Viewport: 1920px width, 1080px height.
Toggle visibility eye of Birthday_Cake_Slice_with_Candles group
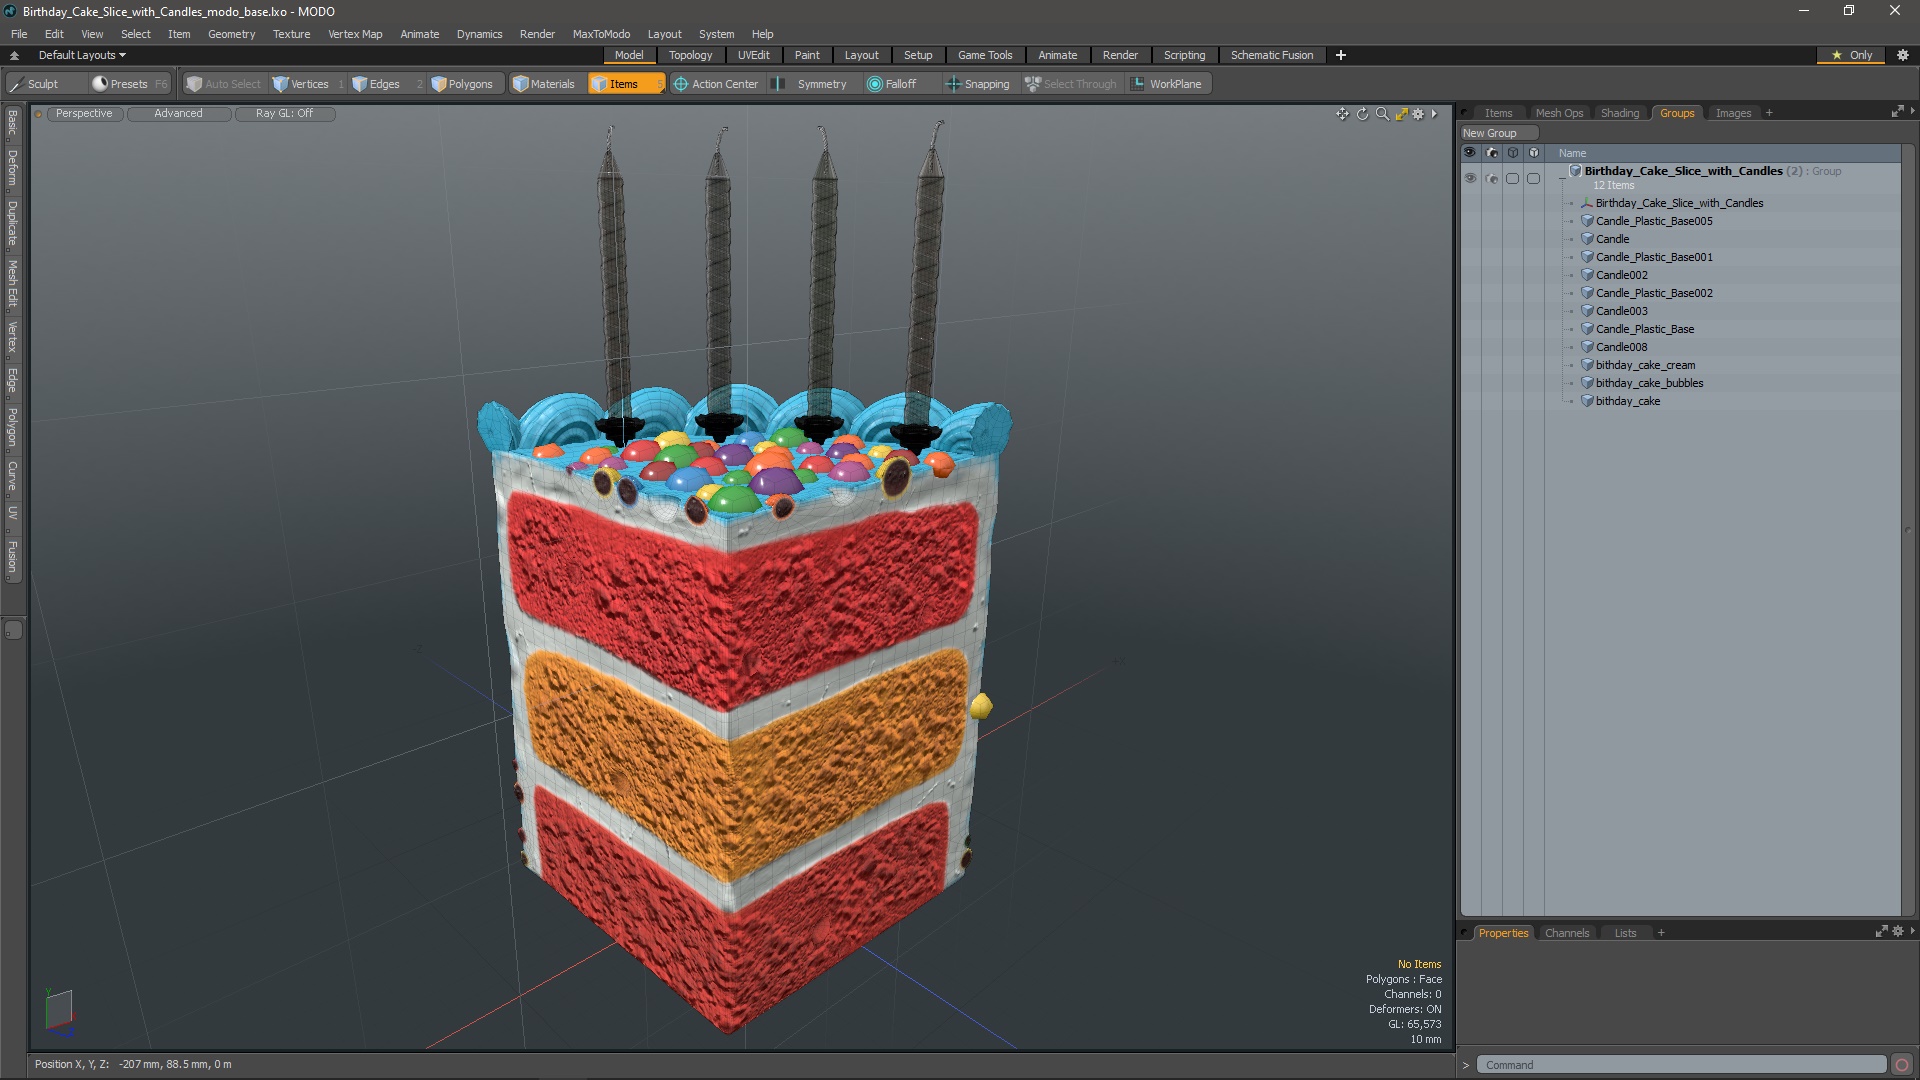[x=1470, y=178]
